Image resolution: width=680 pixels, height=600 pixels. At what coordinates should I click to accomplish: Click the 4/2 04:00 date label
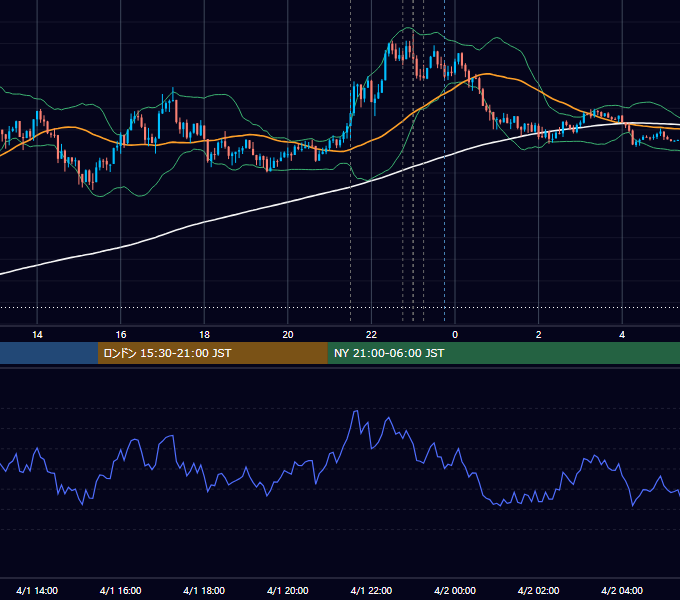(x=622, y=590)
